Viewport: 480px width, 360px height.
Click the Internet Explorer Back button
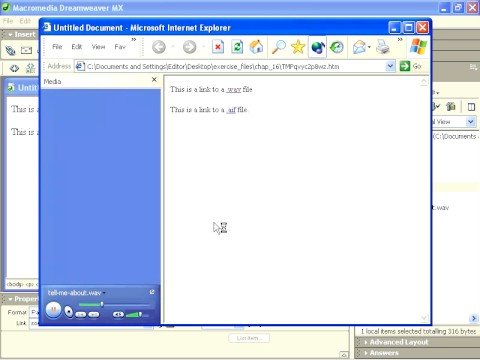(159, 47)
